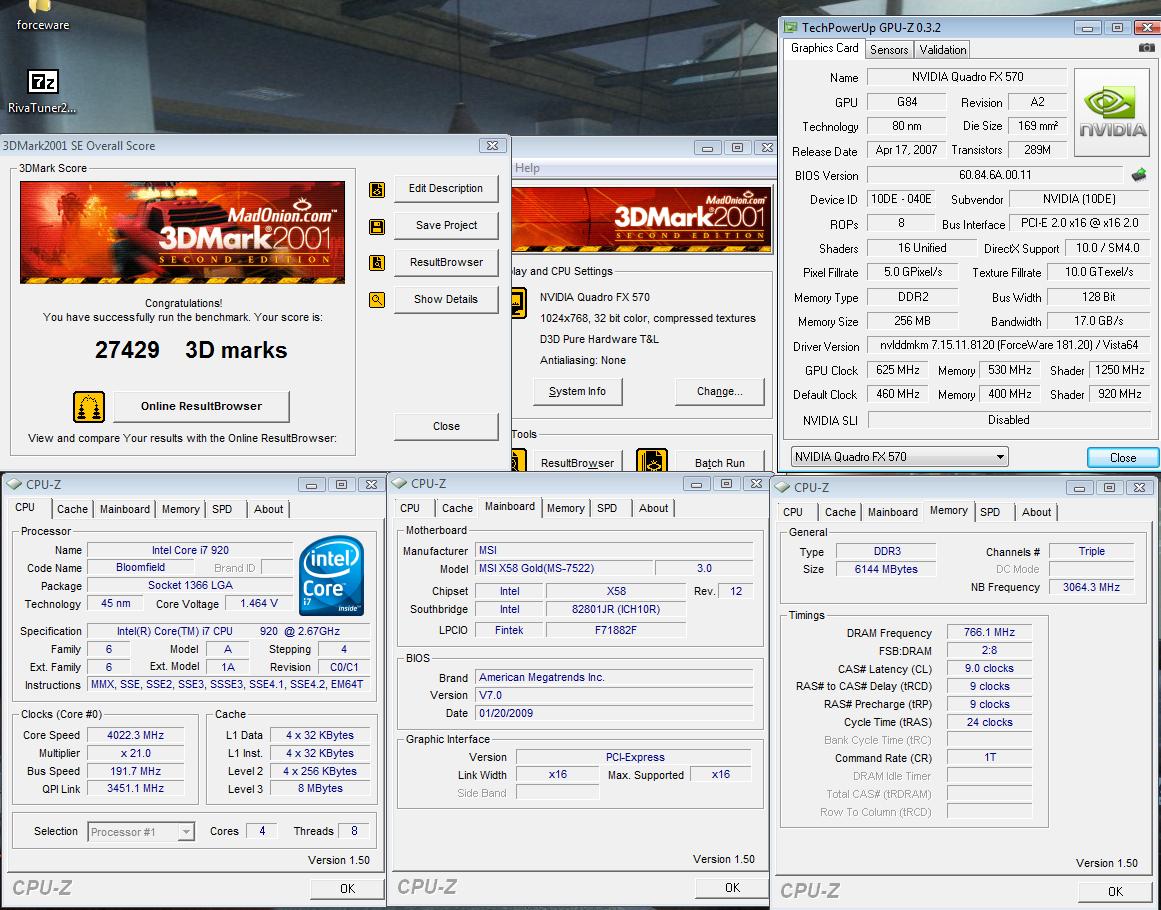This screenshot has height=910, width=1161.
Task: Open SPD tab in CPU-Z Mainboard window
Action: coord(607,508)
